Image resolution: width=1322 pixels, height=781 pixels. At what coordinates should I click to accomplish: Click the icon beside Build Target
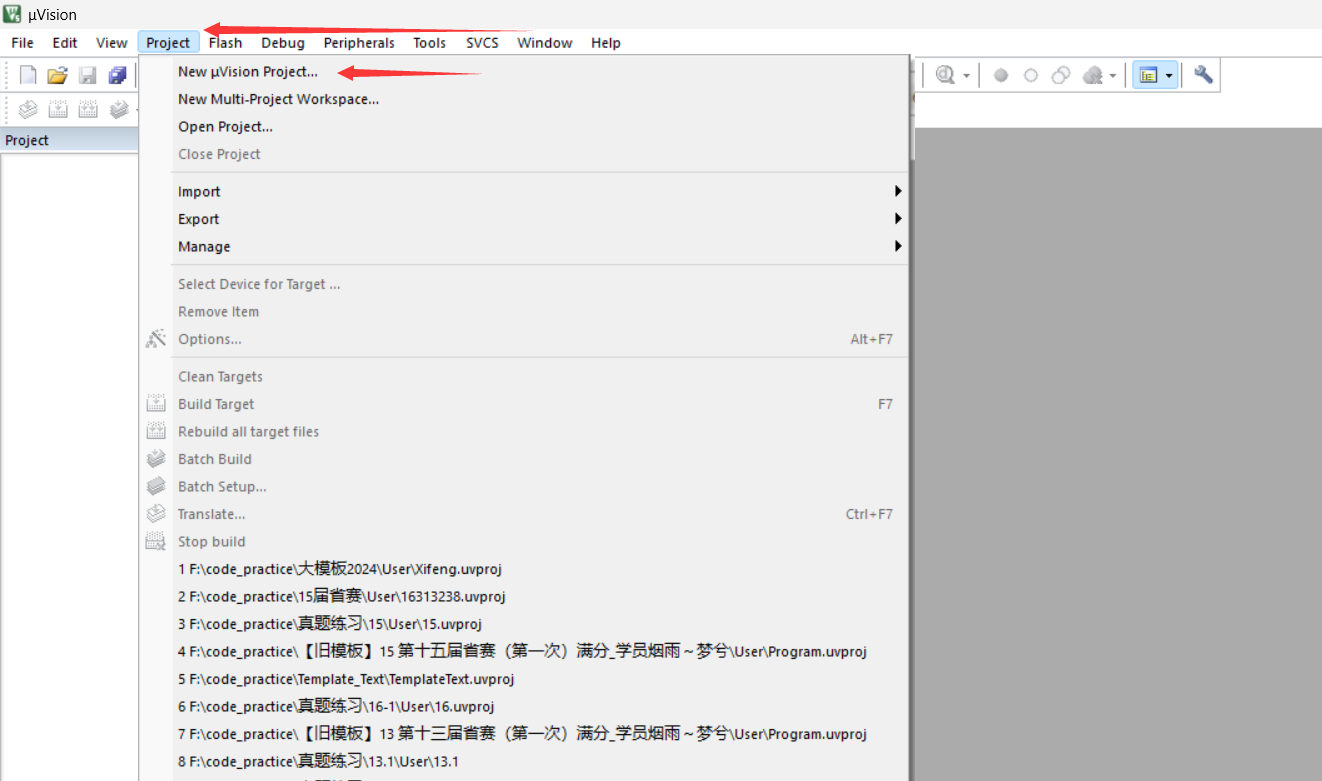coord(156,404)
